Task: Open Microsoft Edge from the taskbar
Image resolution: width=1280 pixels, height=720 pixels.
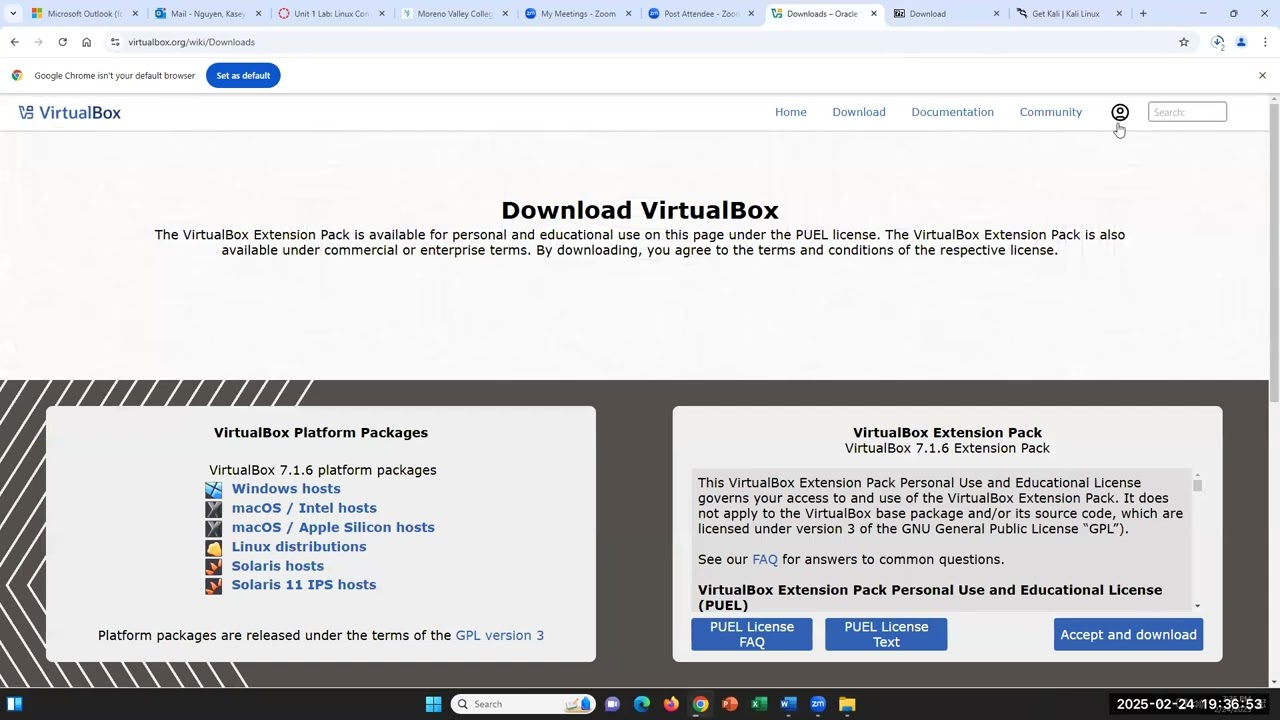Action: (x=642, y=704)
